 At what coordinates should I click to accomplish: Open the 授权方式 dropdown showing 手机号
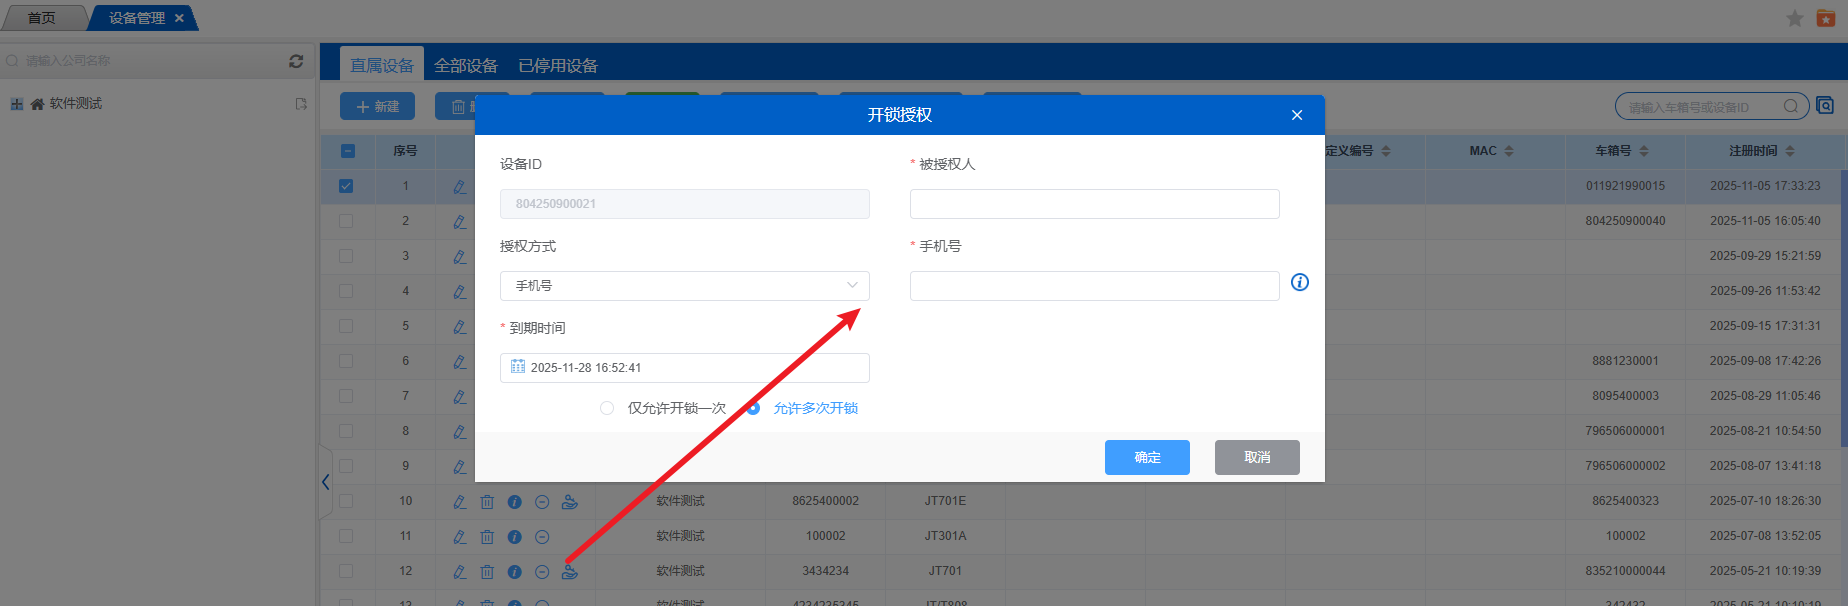[684, 286]
